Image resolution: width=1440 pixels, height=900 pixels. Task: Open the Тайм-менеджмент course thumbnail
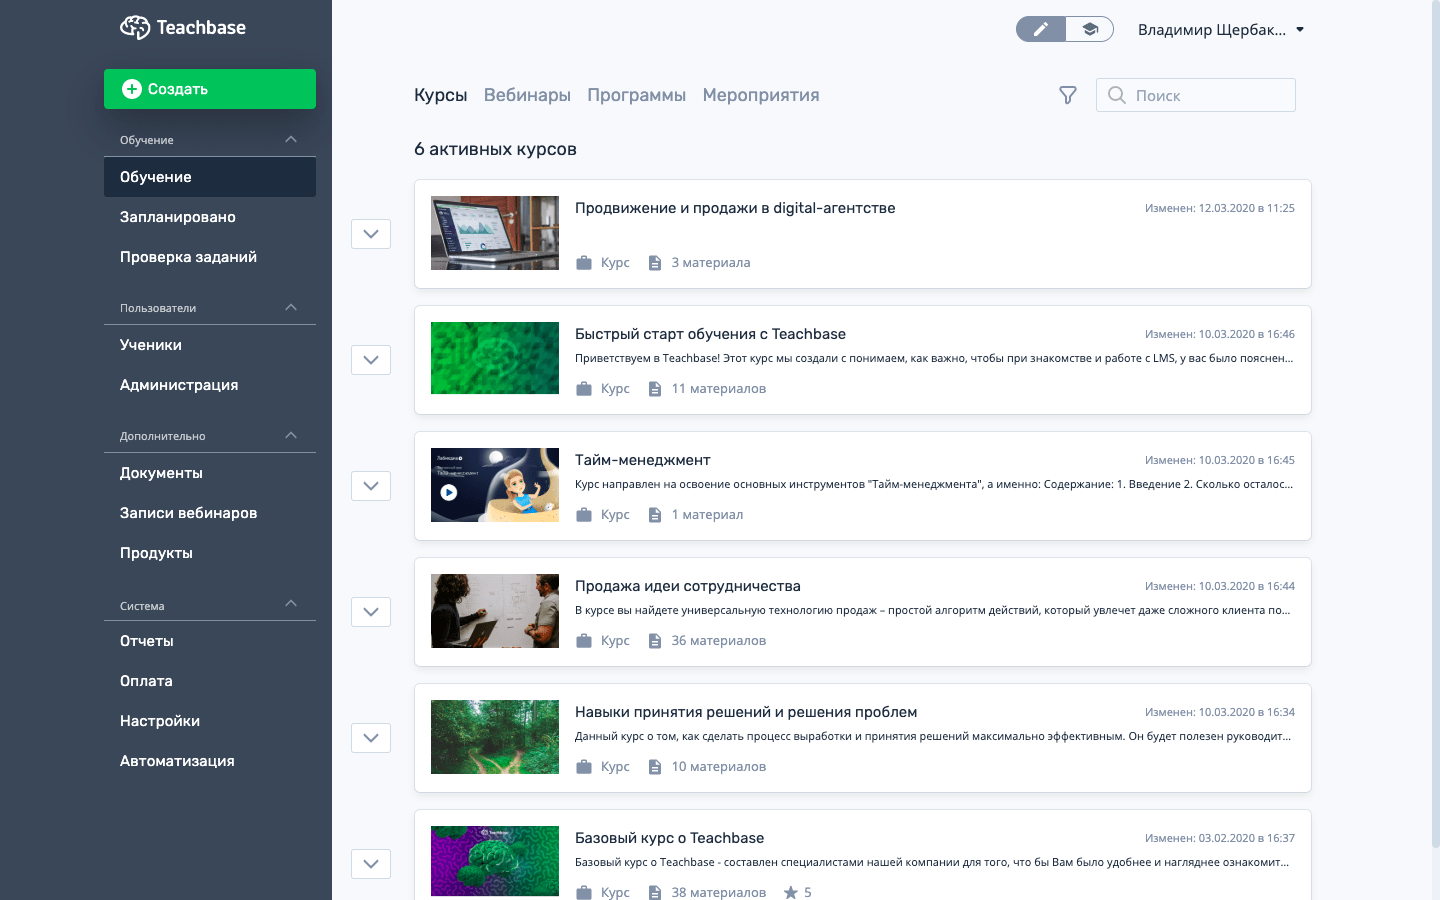495,485
